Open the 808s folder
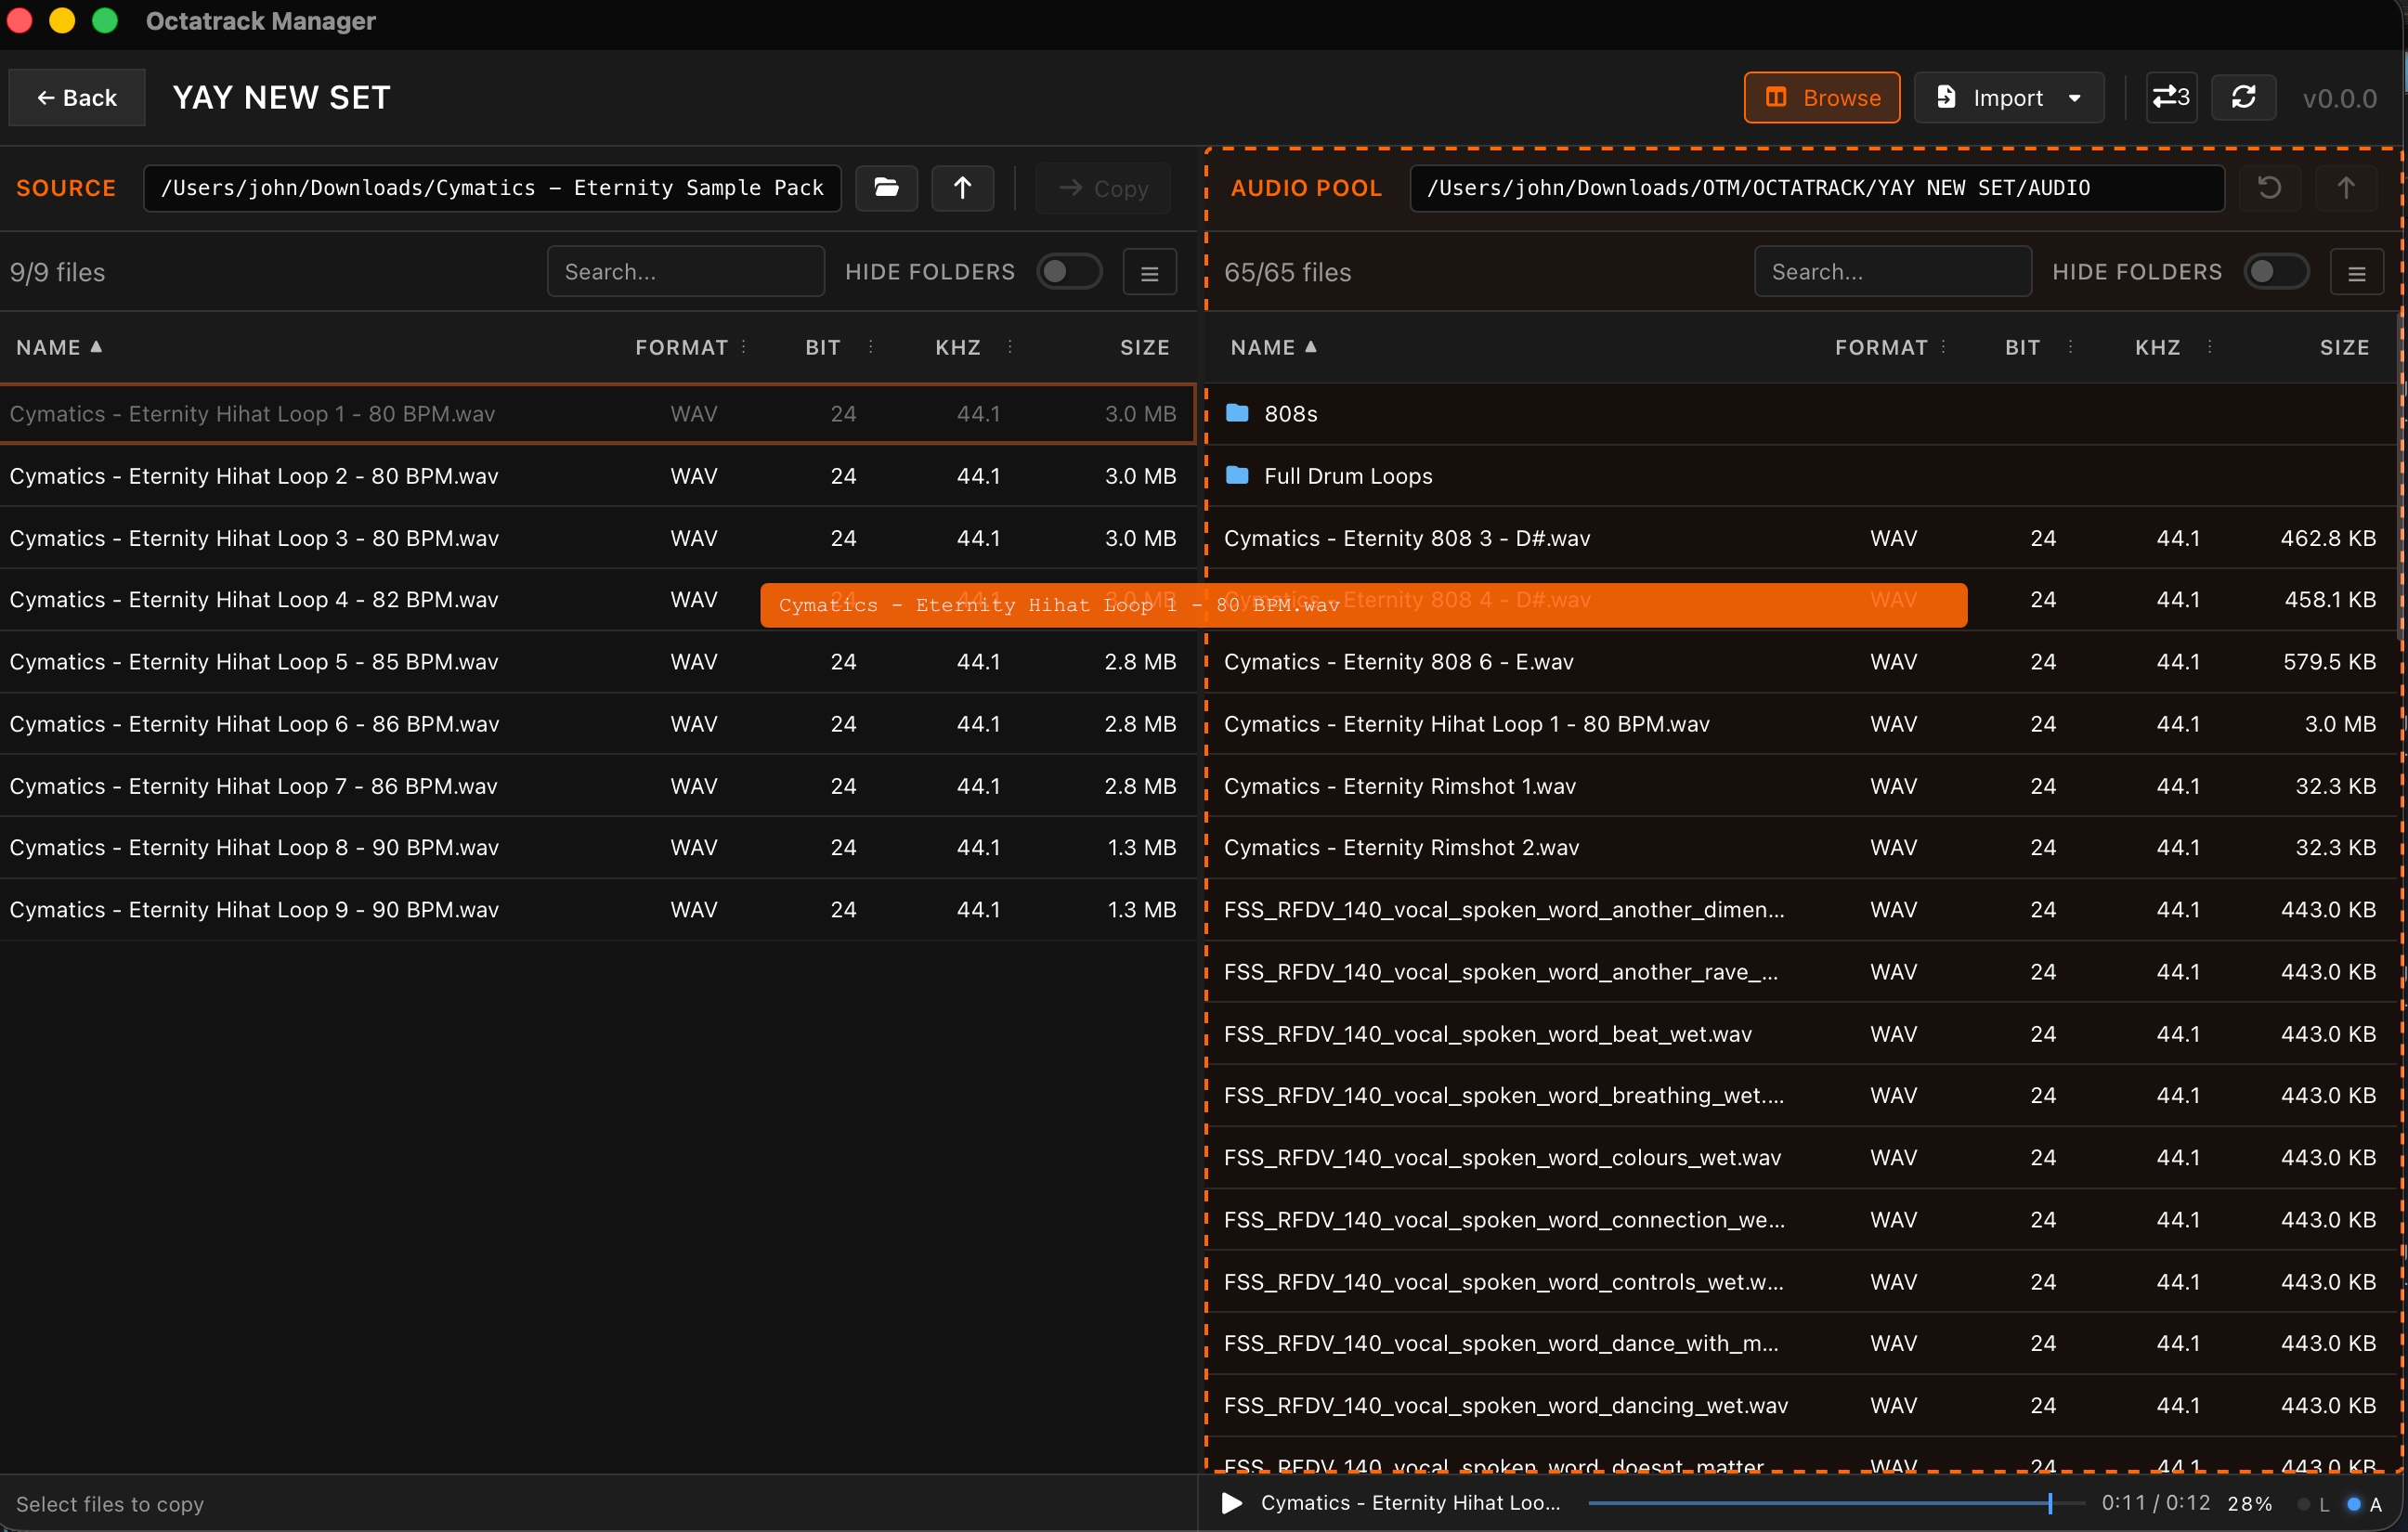The height and width of the screenshot is (1532, 2408). click(x=1801, y=414)
